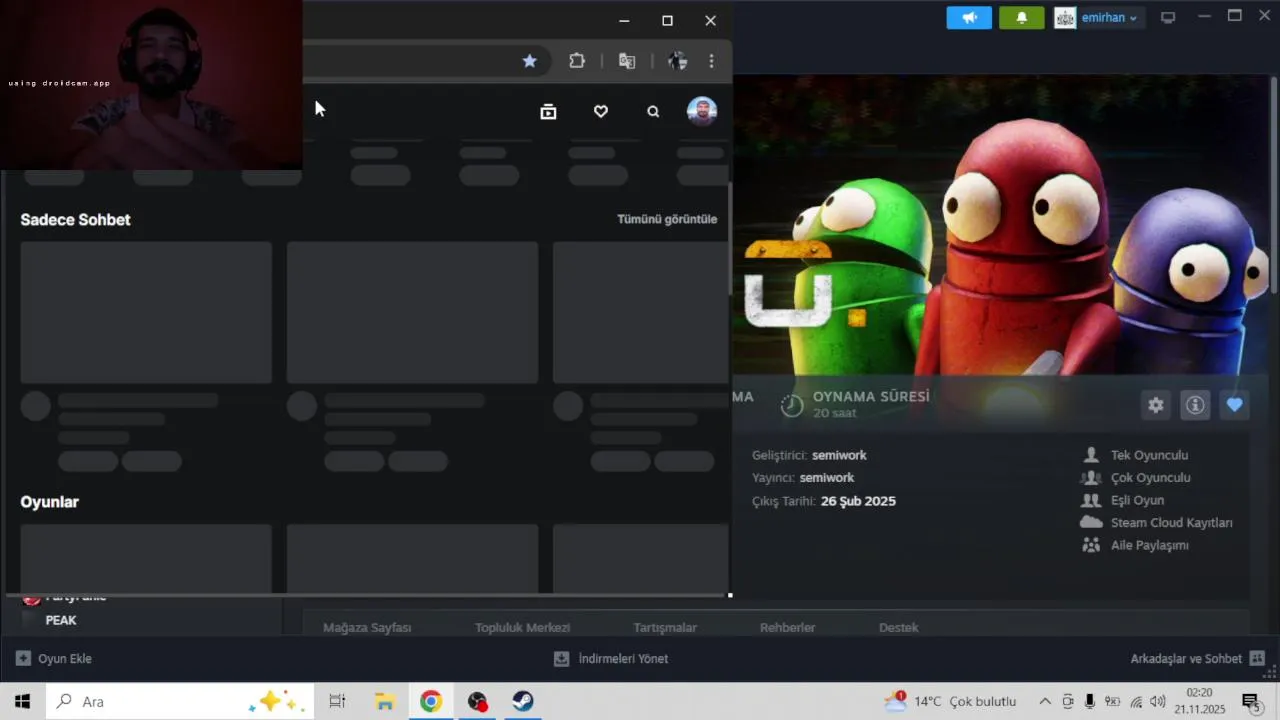Click 'Eşli Oyun' feature in Steam

1137,500
